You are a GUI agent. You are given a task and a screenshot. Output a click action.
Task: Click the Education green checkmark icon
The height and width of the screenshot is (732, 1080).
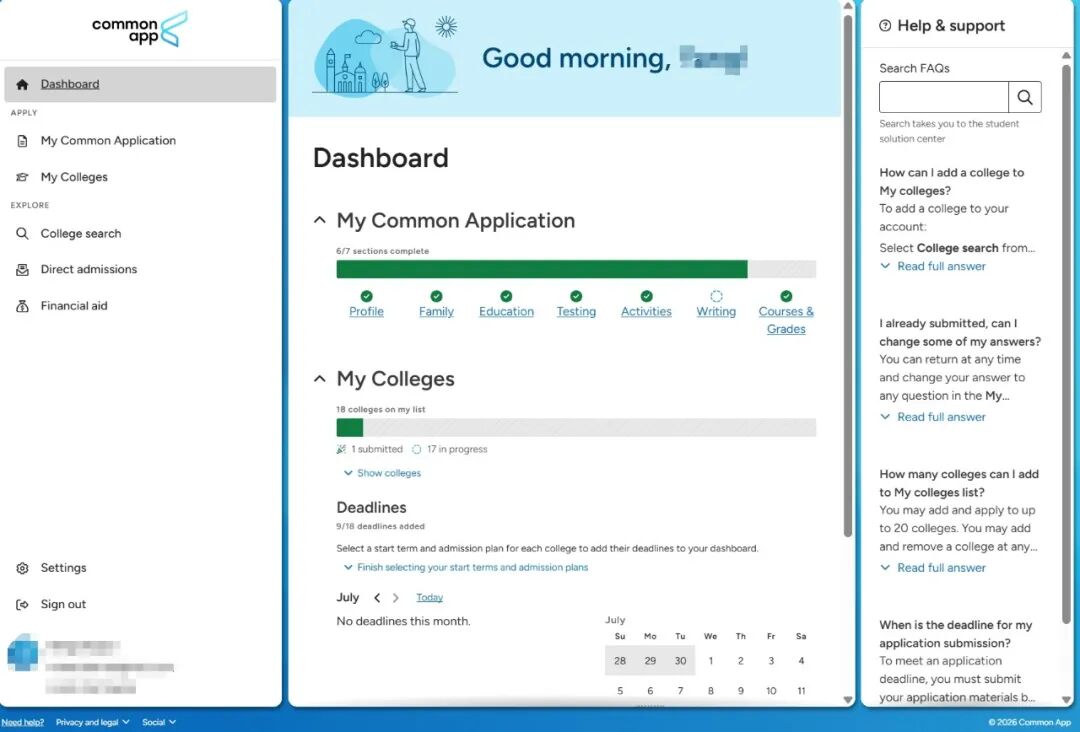click(x=506, y=296)
